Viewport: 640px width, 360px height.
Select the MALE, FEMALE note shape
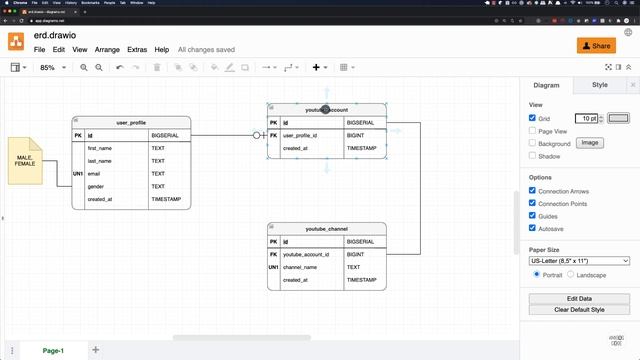[x=25, y=160]
